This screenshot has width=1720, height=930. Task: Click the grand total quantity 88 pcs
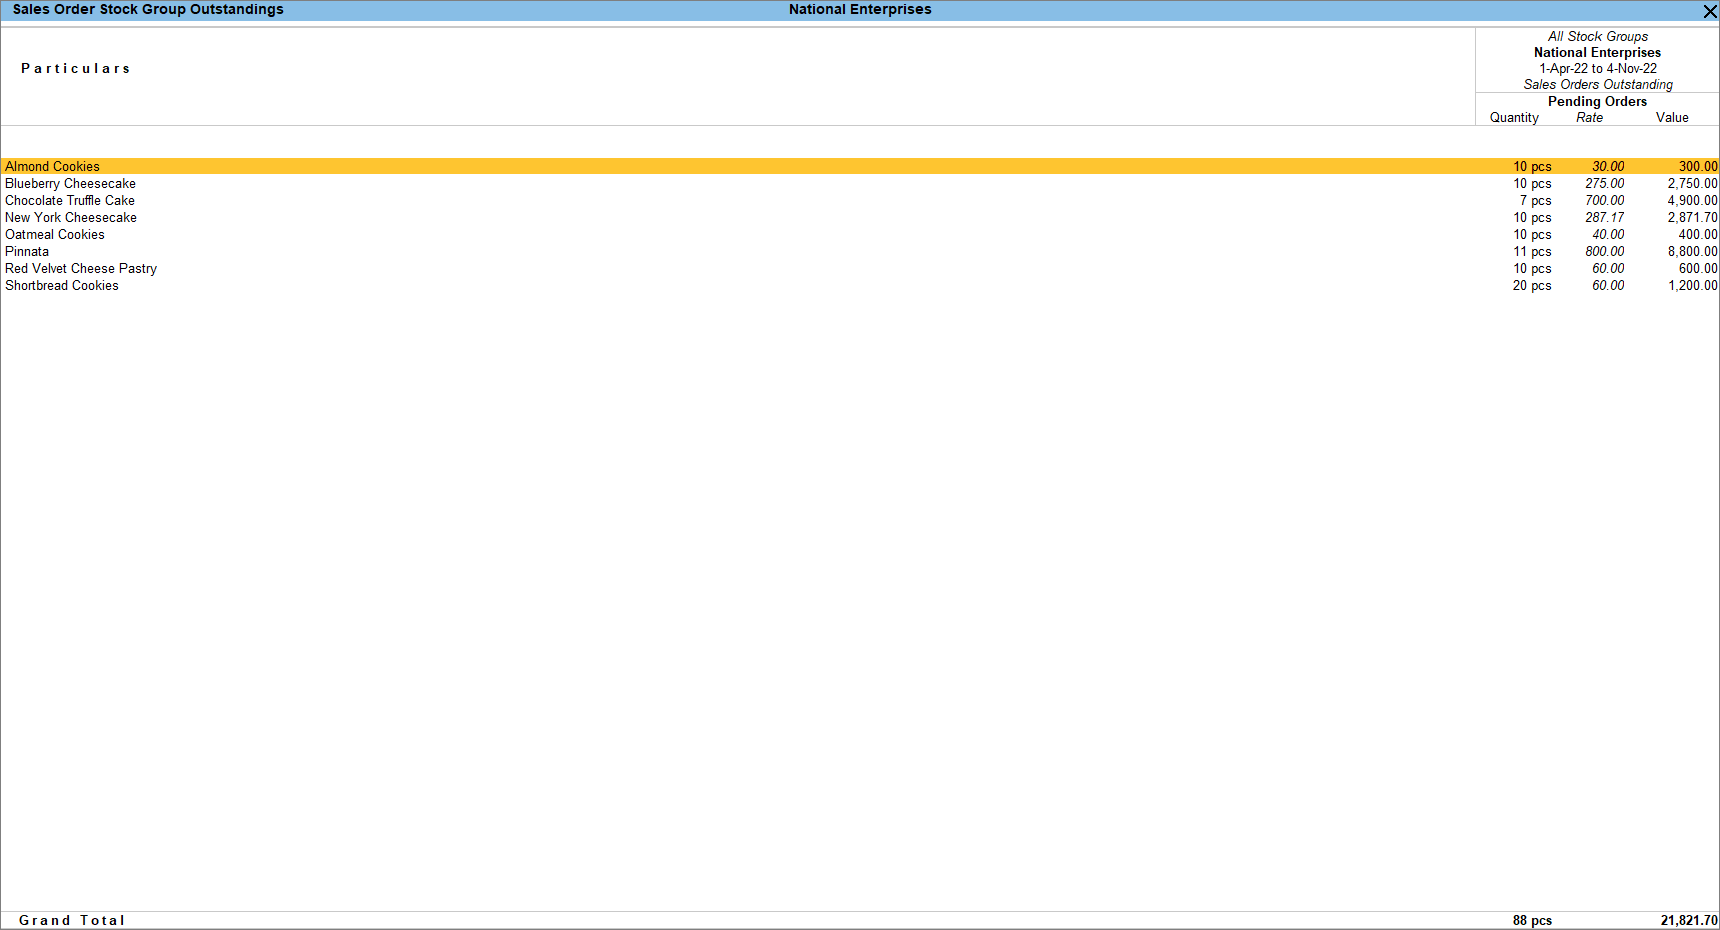click(1532, 921)
